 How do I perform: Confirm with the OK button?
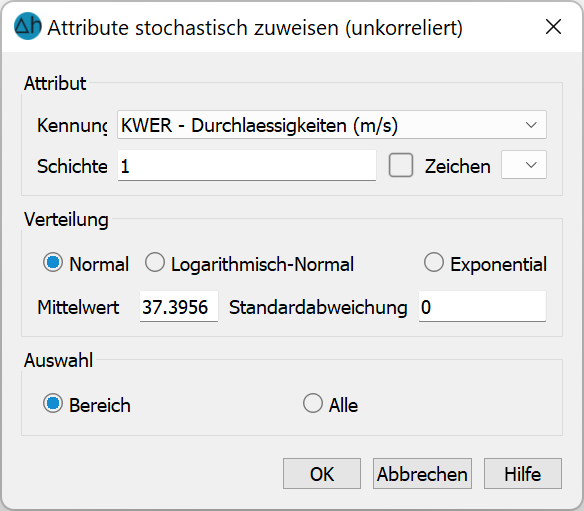pyautogui.click(x=322, y=474)
